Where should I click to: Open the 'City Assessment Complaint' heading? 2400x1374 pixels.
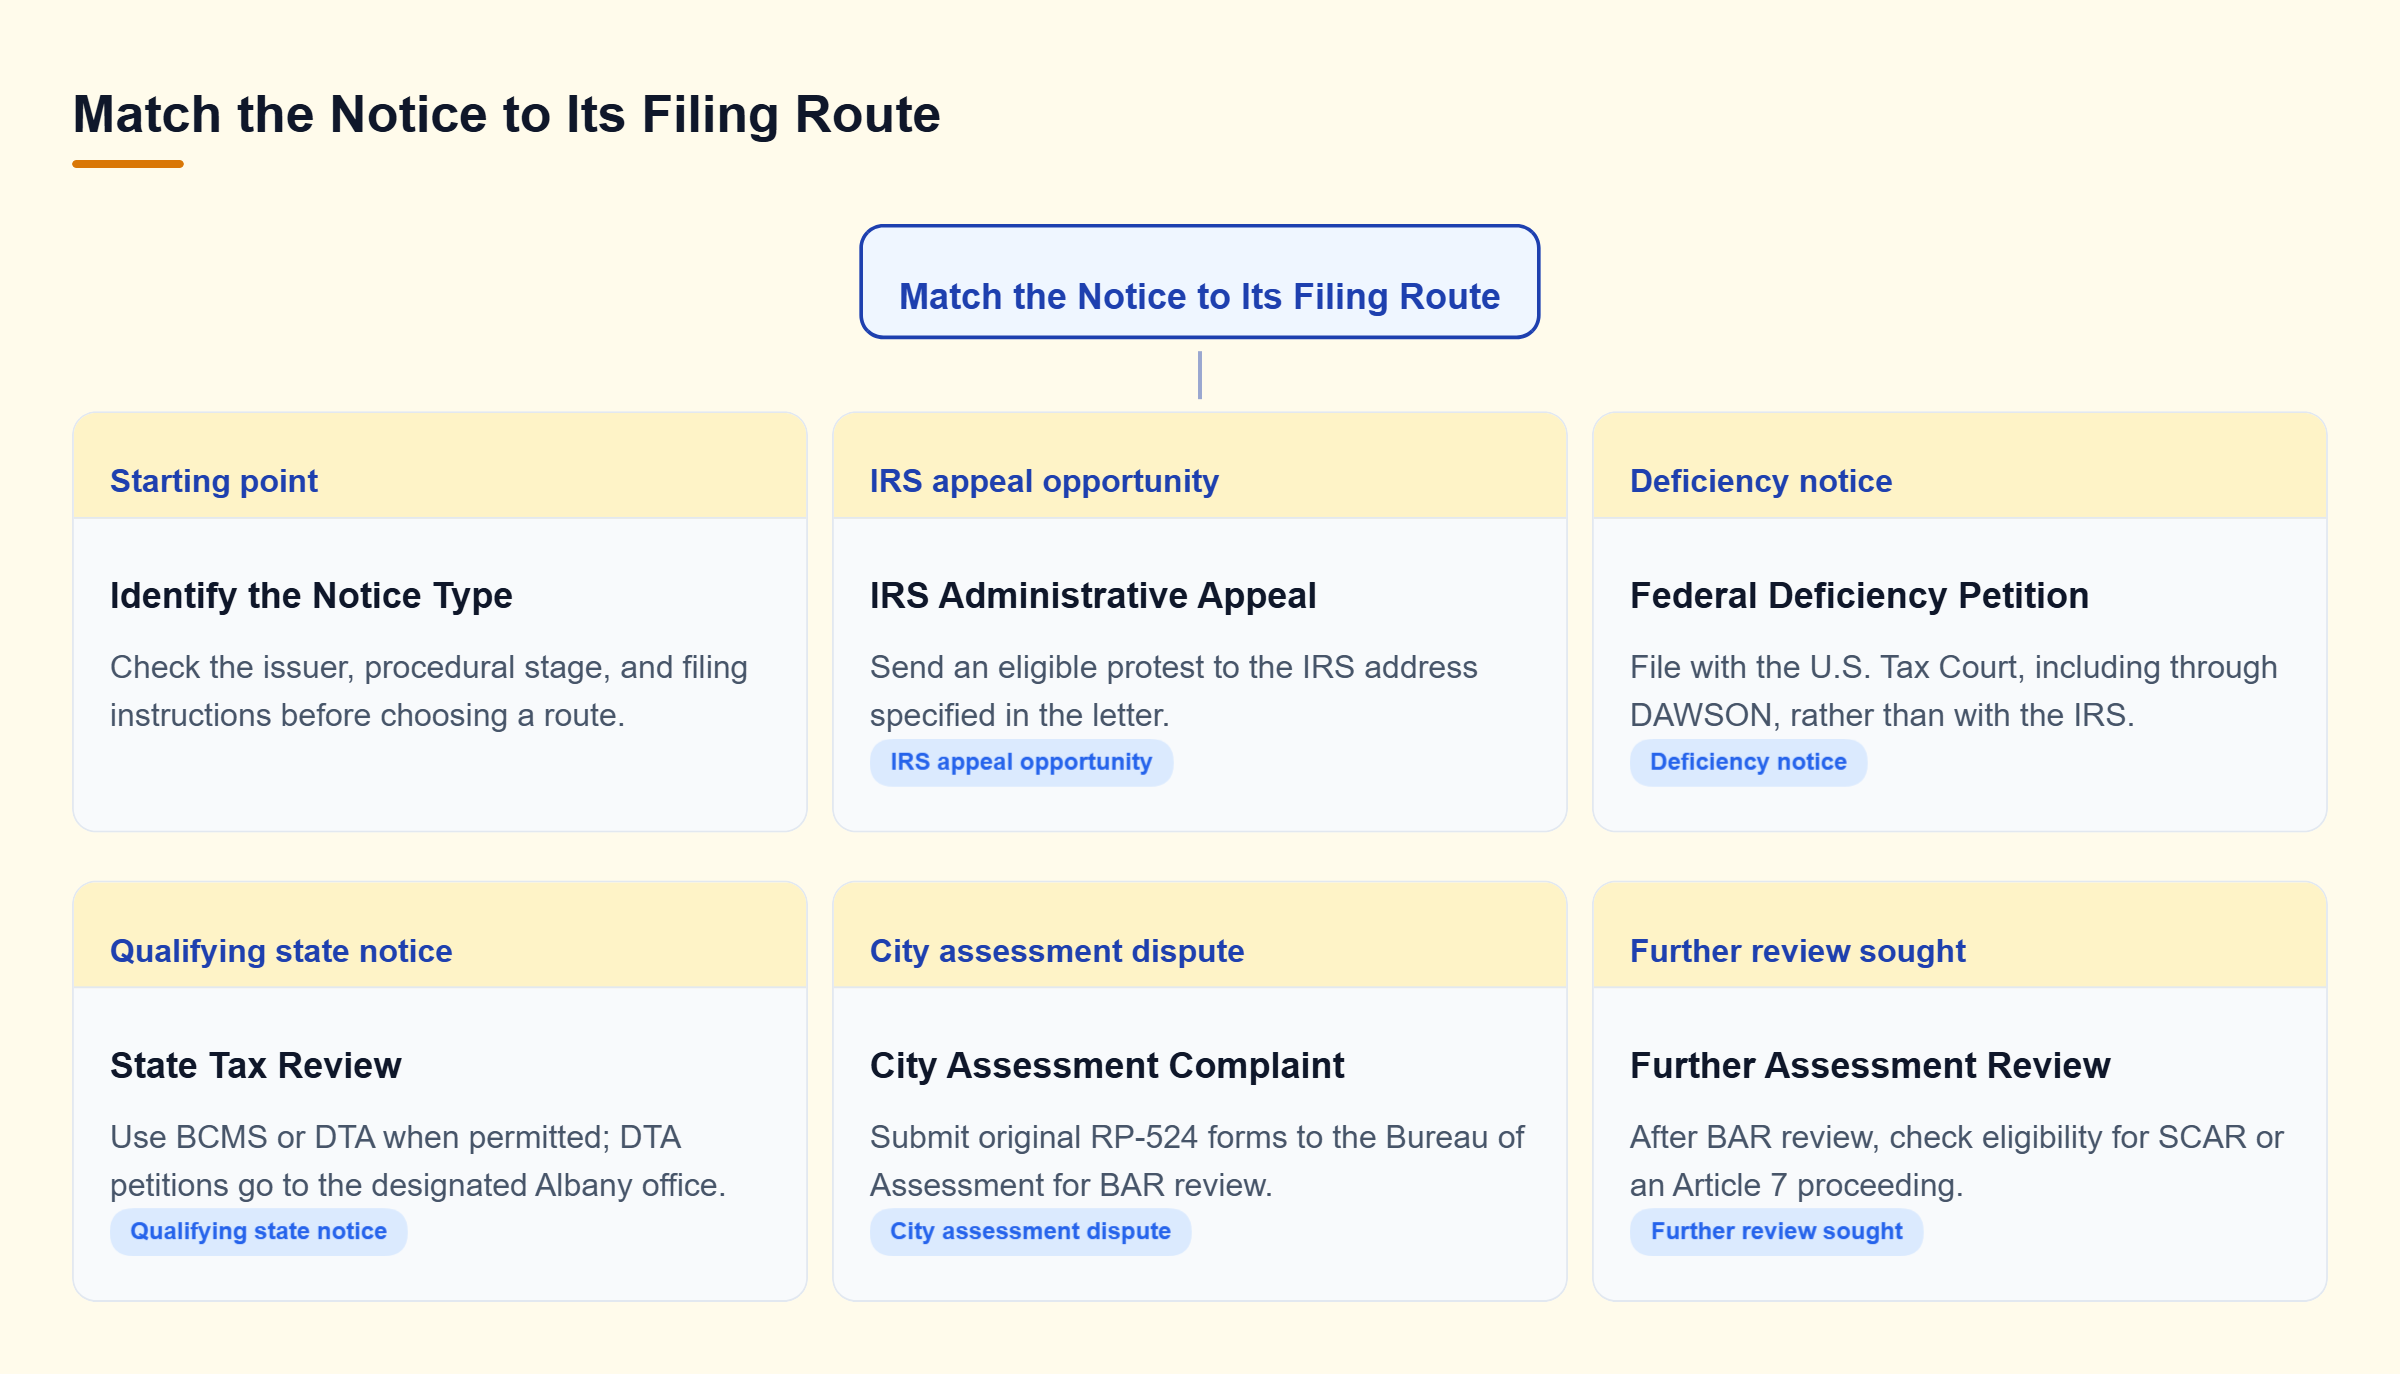tap(1107, 1065)
